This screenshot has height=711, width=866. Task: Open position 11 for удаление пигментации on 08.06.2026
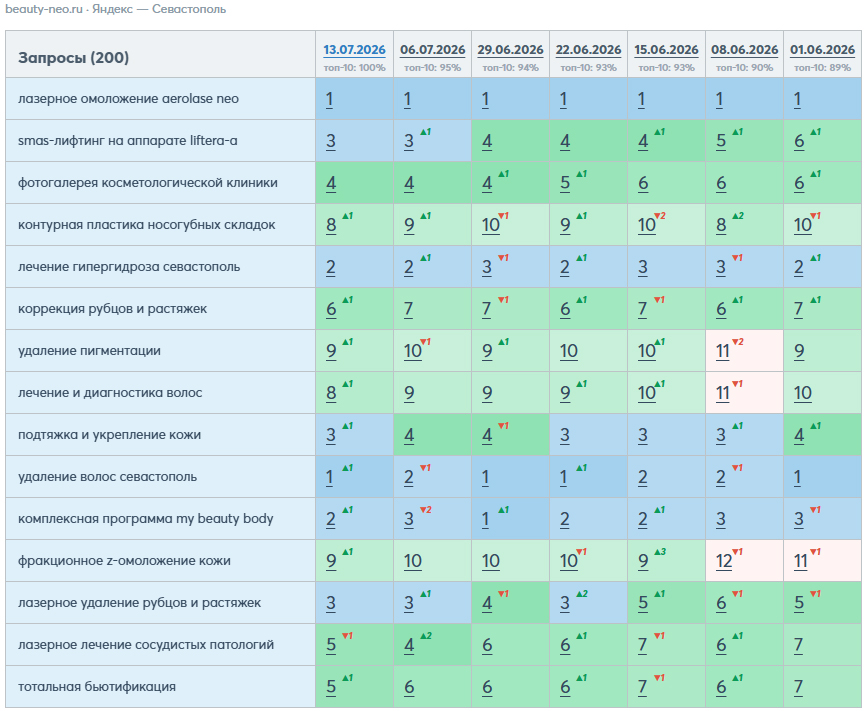(722, 351)
